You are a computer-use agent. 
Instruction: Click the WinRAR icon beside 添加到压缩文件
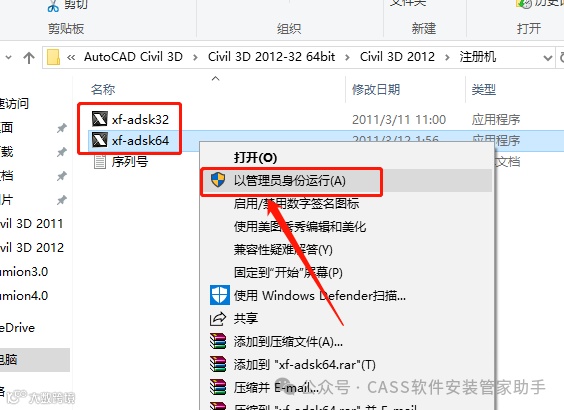point(218,341)
